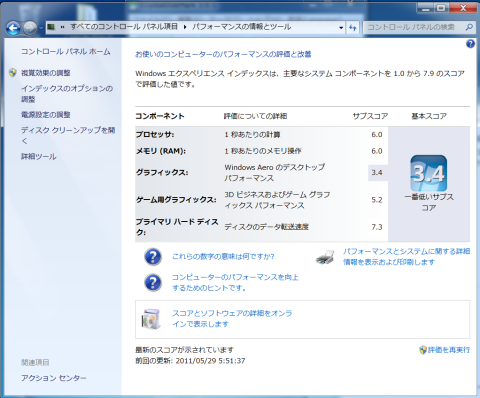Open これらの数字の意味は何ですか? help link

tap(223, 256)
